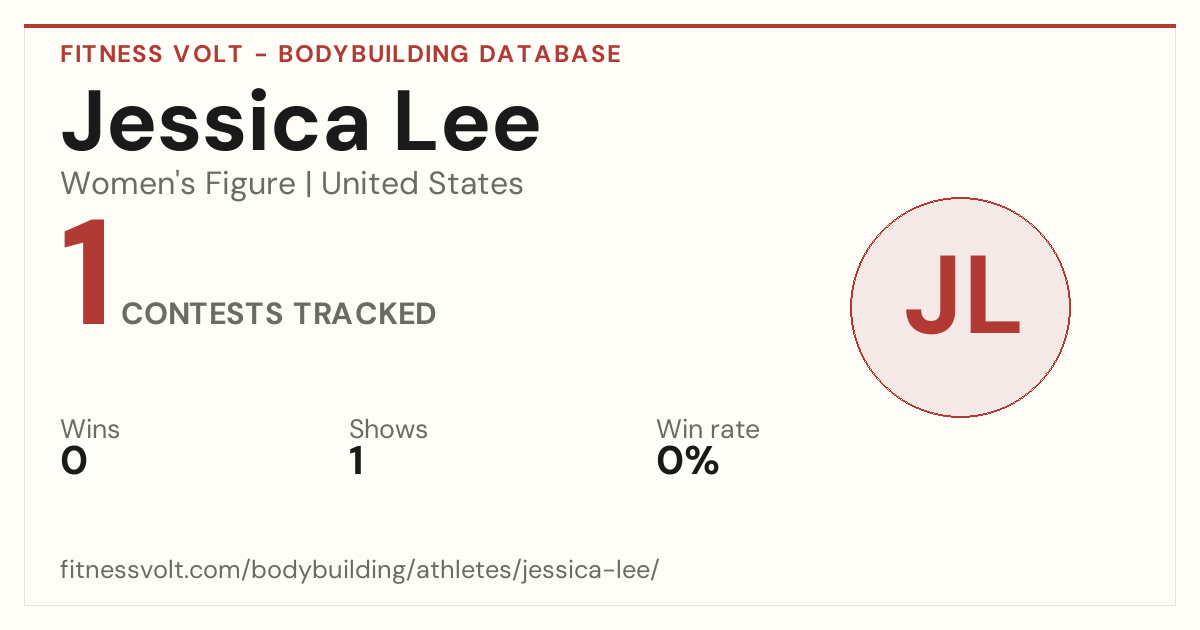
Task: Click the Win rate stat label
Action: pos(708,430)
